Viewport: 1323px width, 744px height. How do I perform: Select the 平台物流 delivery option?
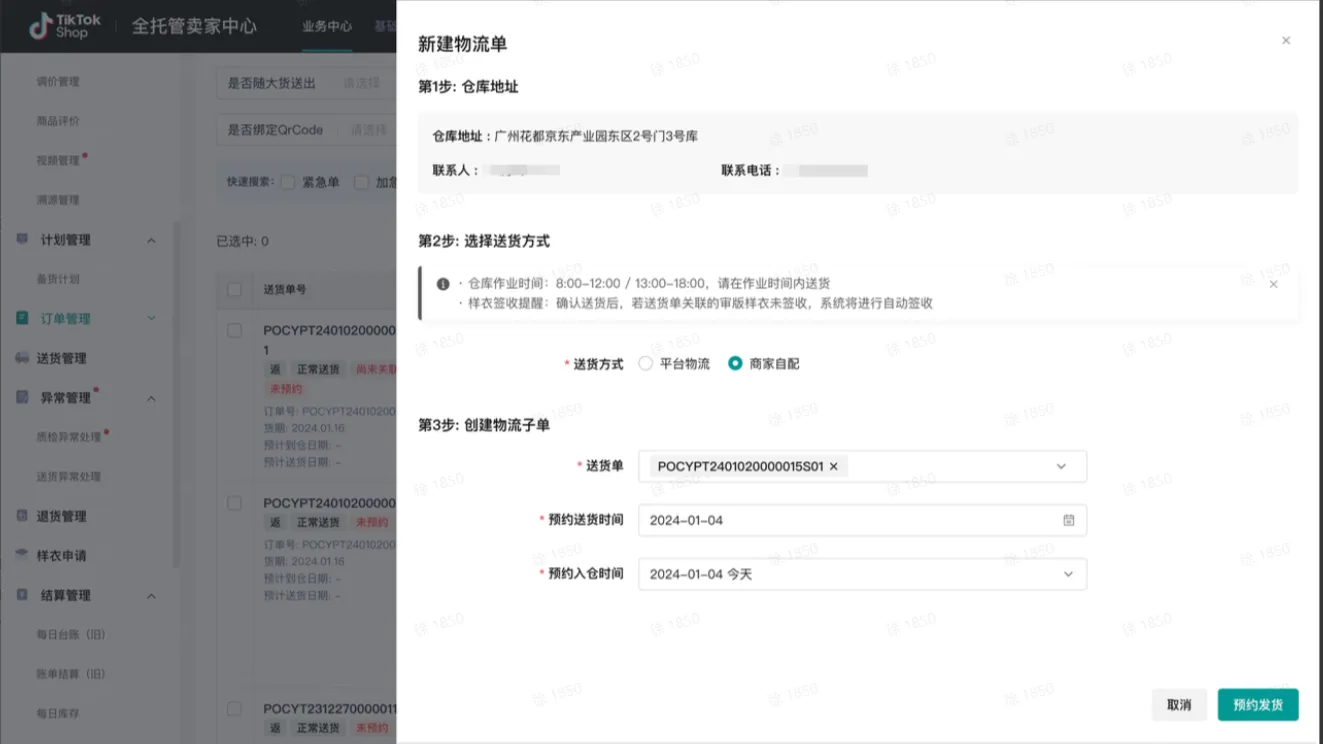pyautogui.click(x=674, y=364)
